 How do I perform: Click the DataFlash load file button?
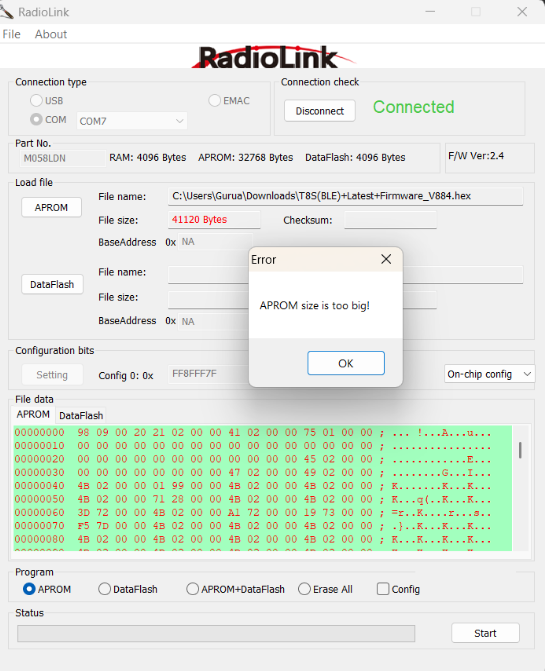pyautogui.click(x=52, y=285)
